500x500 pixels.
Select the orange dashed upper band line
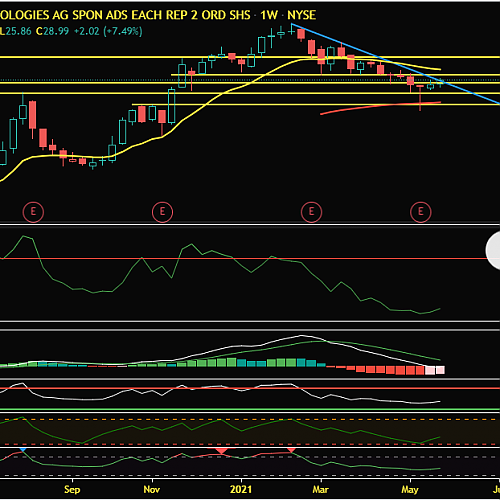coord(250,419)
